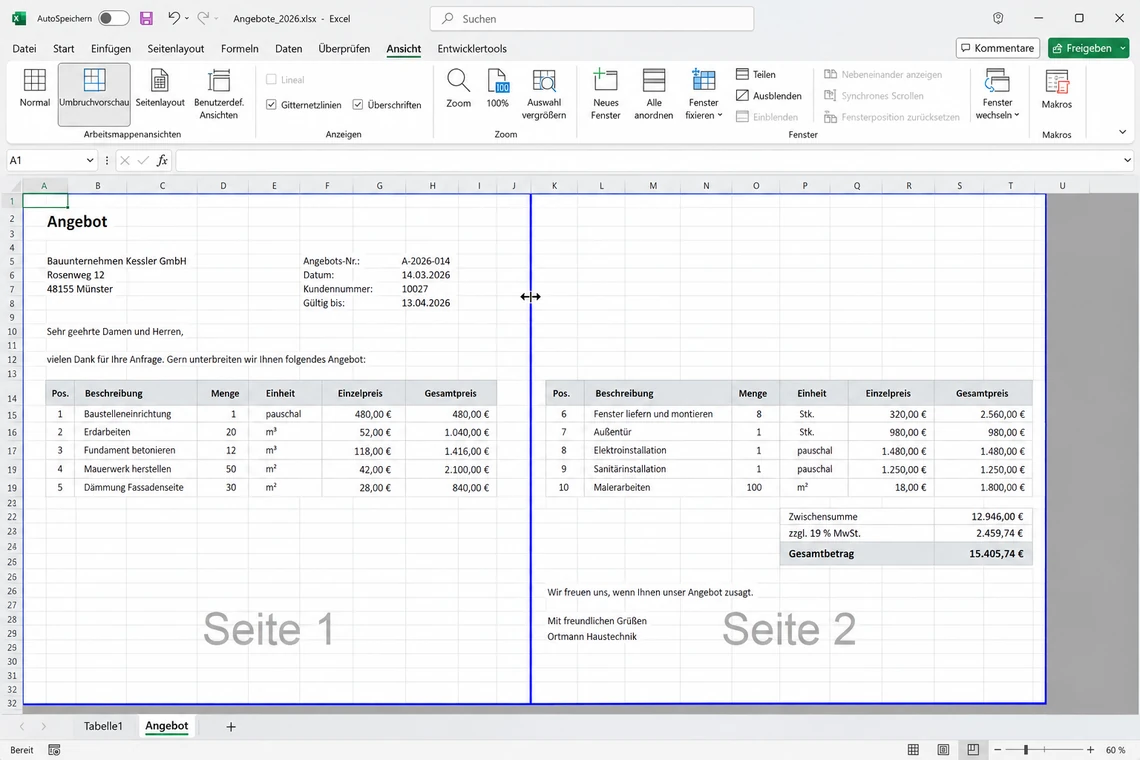Click in the formula bar input
Viewport: 1140px width, 760px height.
coord(647,160)
